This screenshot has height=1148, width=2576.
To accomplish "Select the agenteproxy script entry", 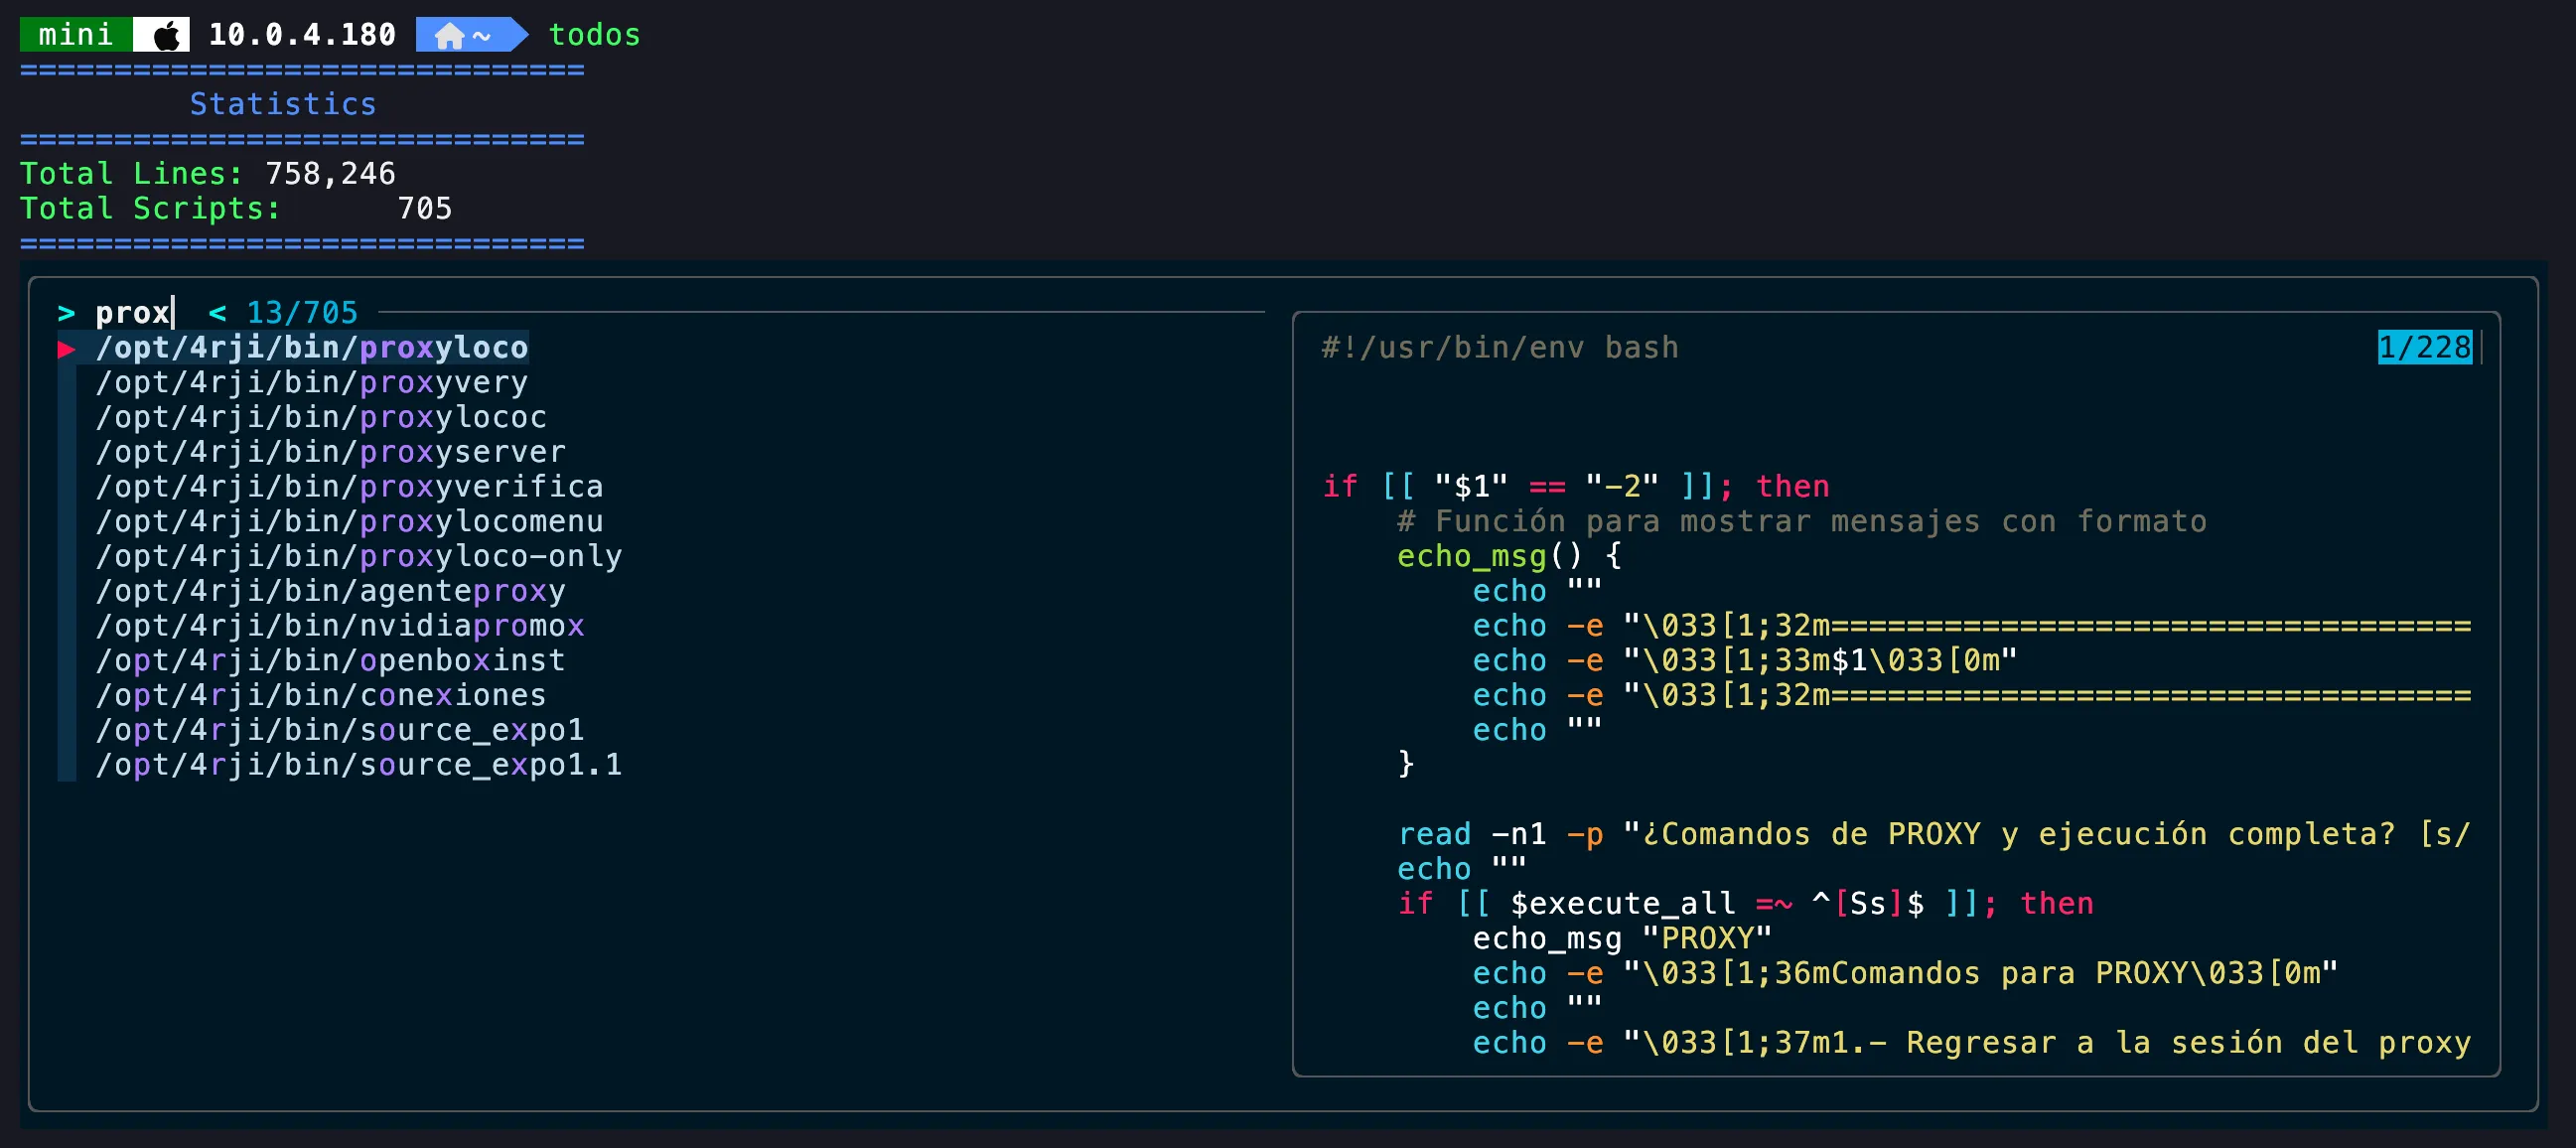I will point(330,591).
